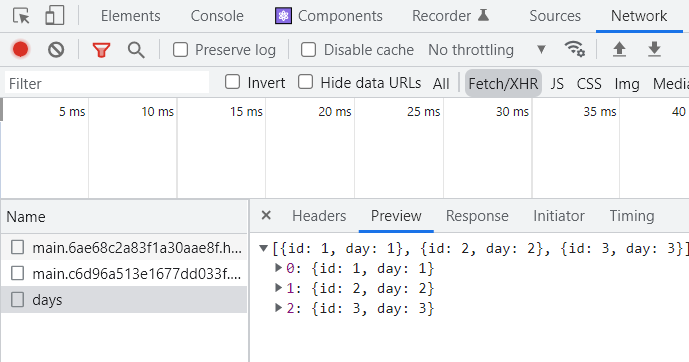Image resolution: width=689 pixels, height=362 pixels.
Task: Switch to the Sources panel tab
Action: coord(555,16)
